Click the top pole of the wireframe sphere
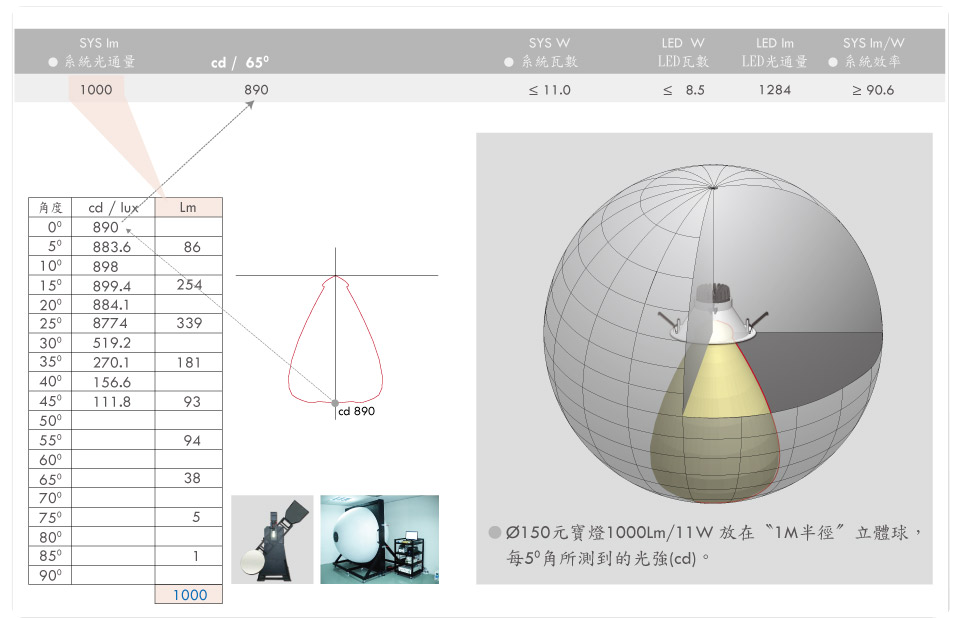This screenshot has height=625, width=960. pyautogui.click(x=712, y=187)
